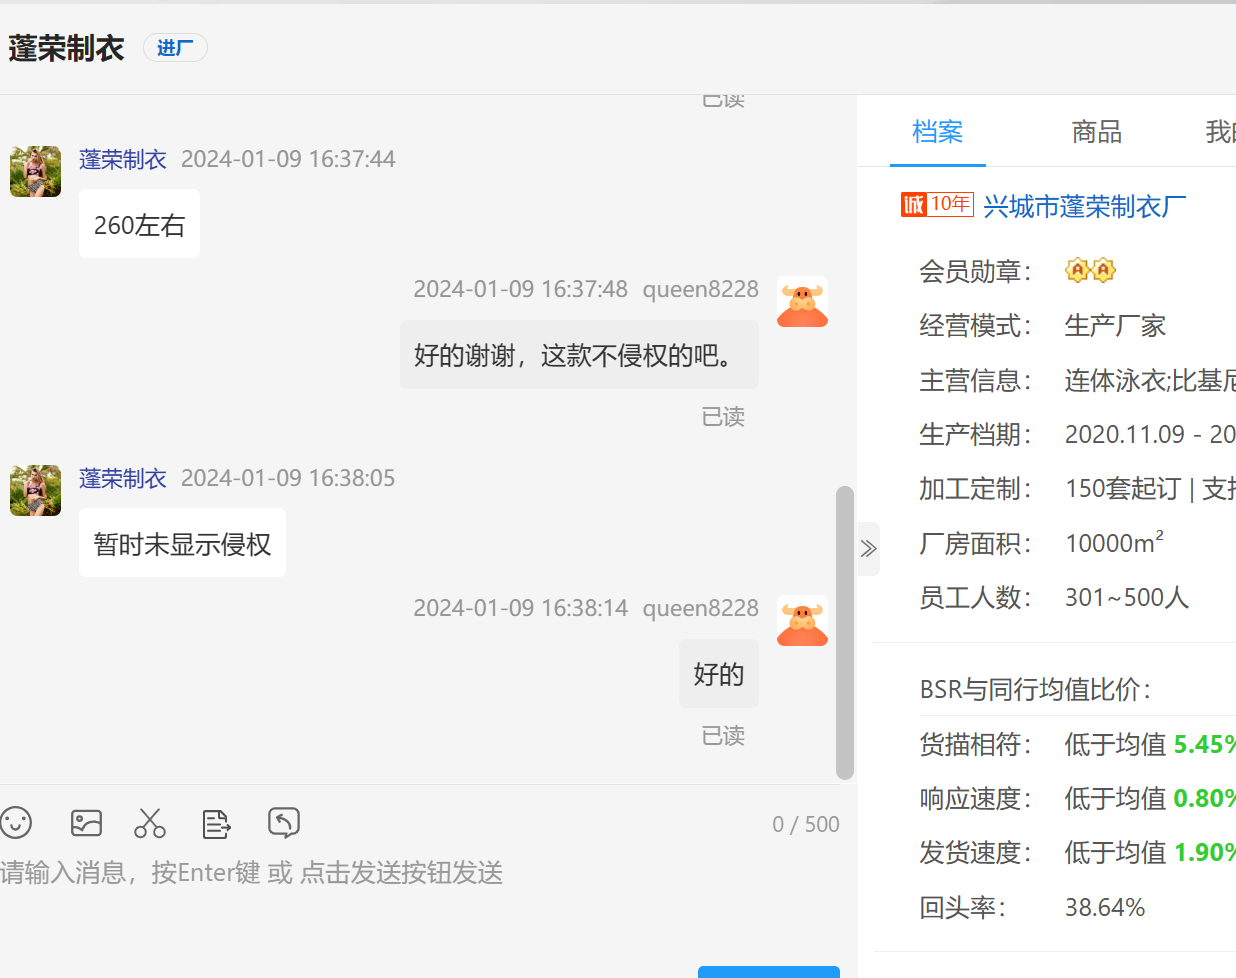The height and width of the screenshot is (978, 1236).
Task: Click sender name 蓬荣制衣 at 16:37:44
Action: pos(123,159)
